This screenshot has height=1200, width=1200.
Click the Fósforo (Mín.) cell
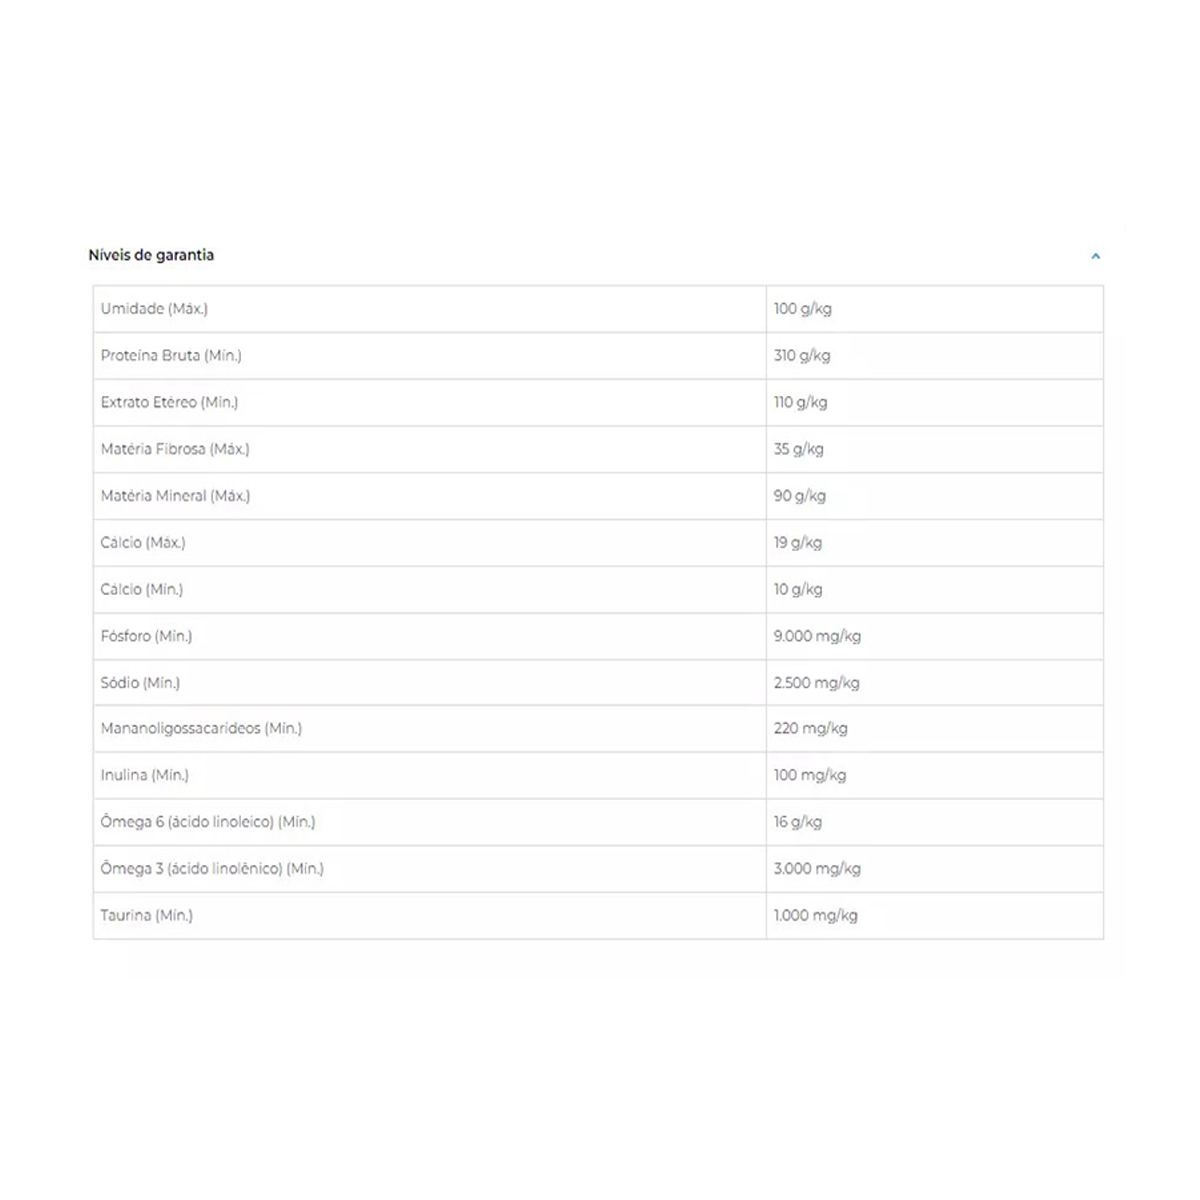[146, 636]
